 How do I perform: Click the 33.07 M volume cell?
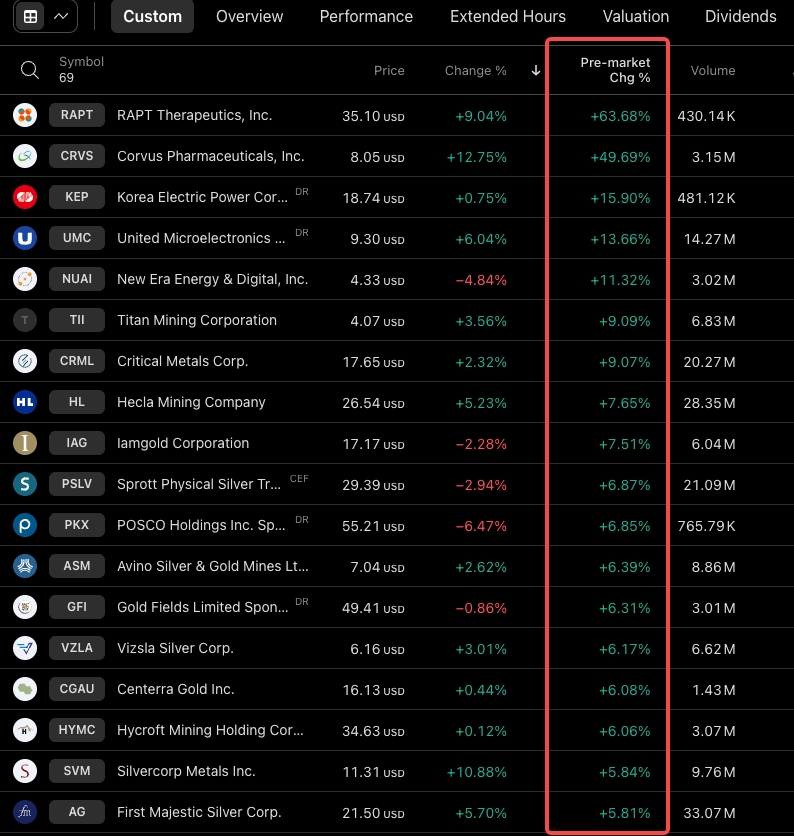709,813
